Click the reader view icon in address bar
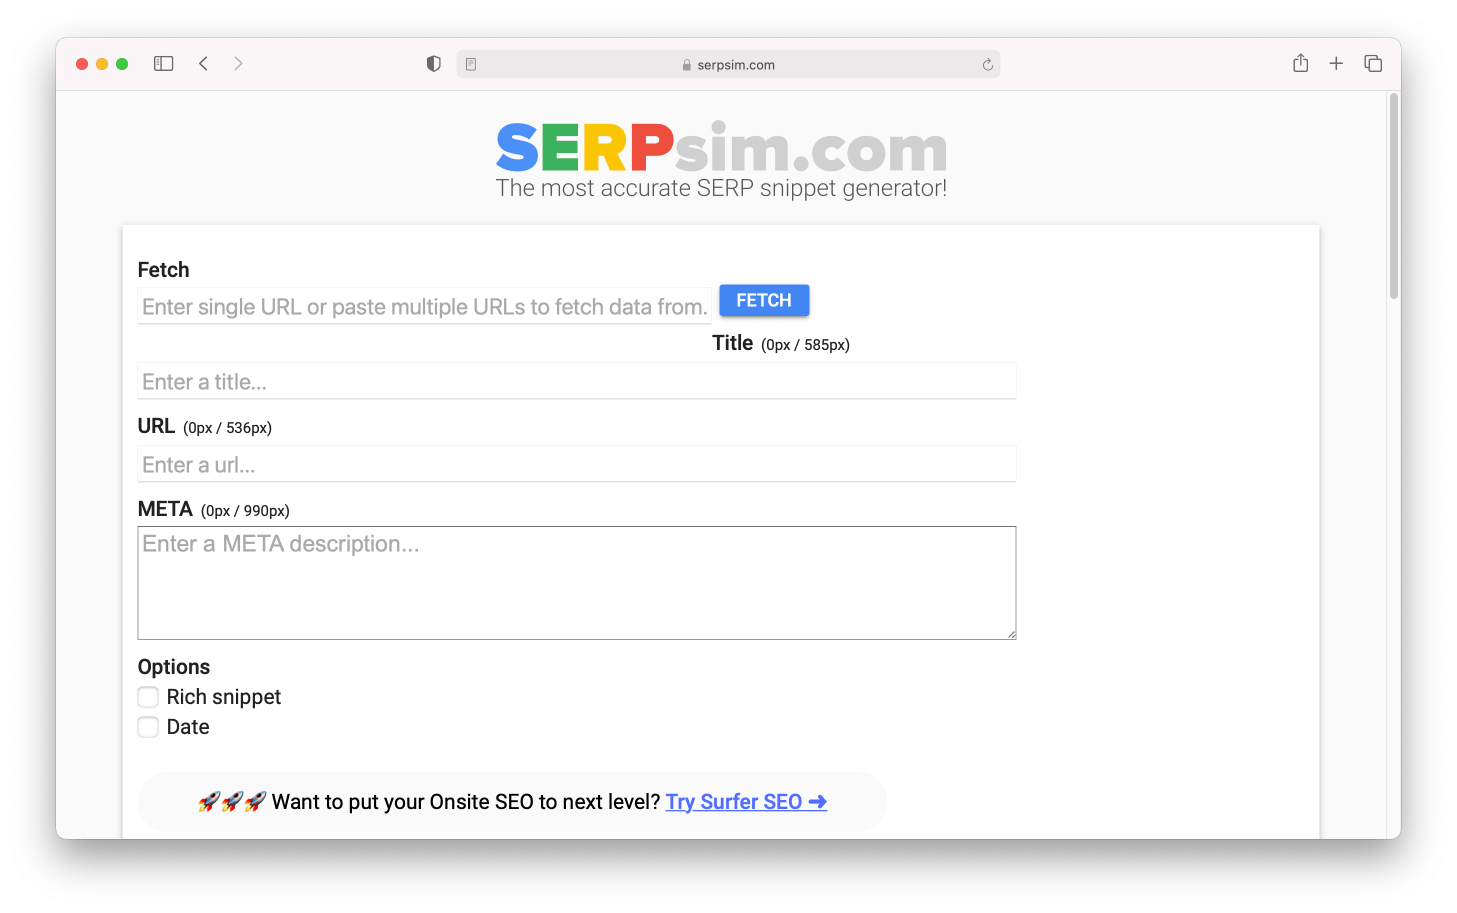The image size is (1457, 913). 471,64
